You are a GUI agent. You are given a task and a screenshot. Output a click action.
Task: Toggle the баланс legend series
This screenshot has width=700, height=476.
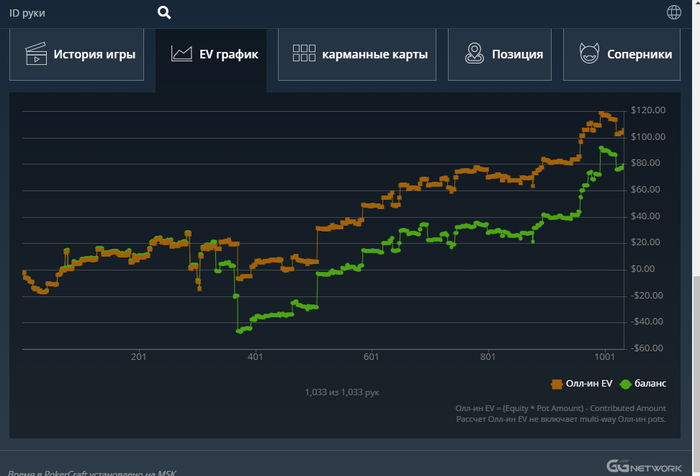pos(643,384)
